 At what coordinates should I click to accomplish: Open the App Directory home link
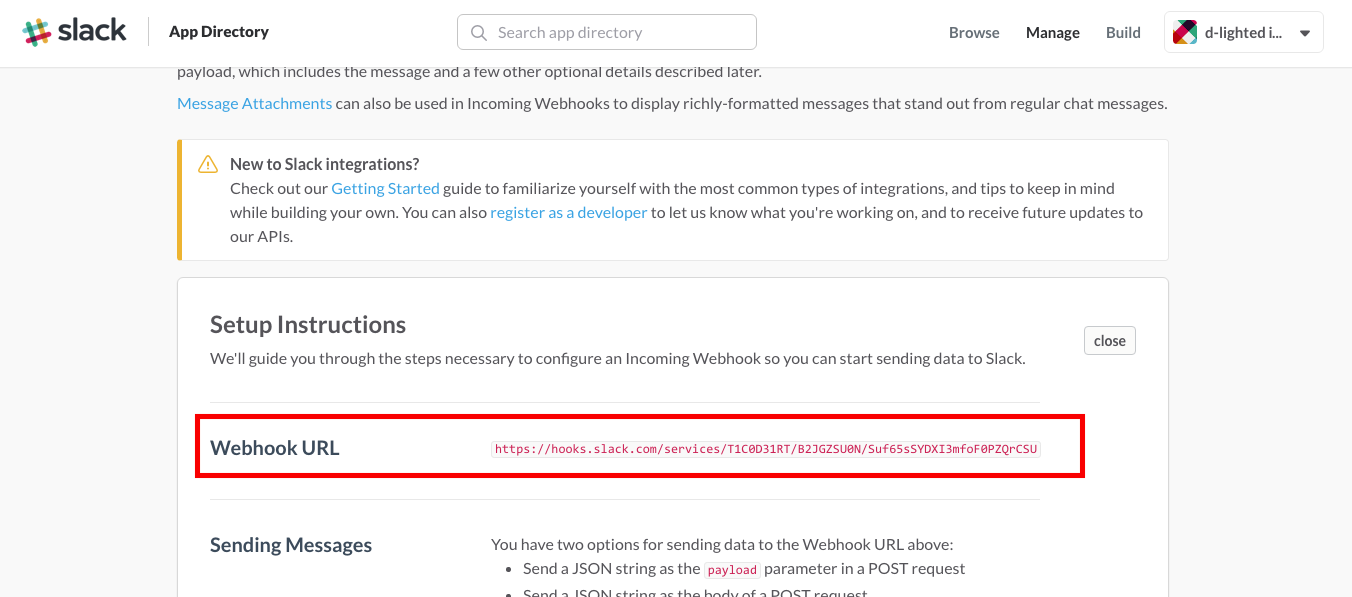[218, 32]
